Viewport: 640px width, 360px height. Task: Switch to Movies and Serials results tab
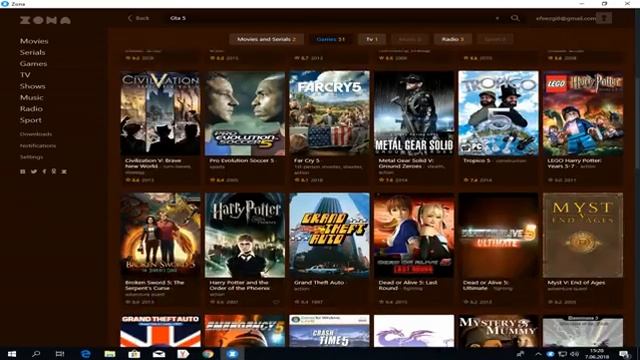pos(267,39)
